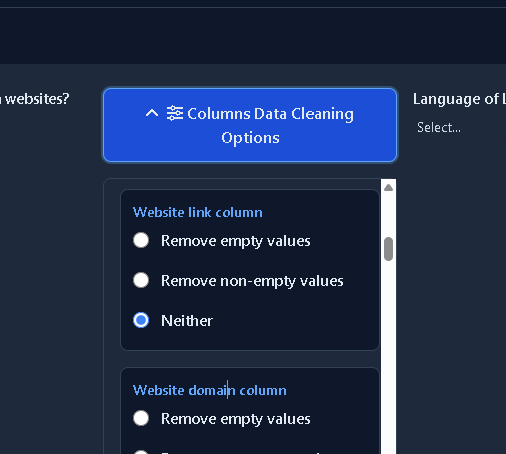Viewport: 506px width, 454px height.
Task: Select Remove empty values for Website link column
Action: coord(141,240)
